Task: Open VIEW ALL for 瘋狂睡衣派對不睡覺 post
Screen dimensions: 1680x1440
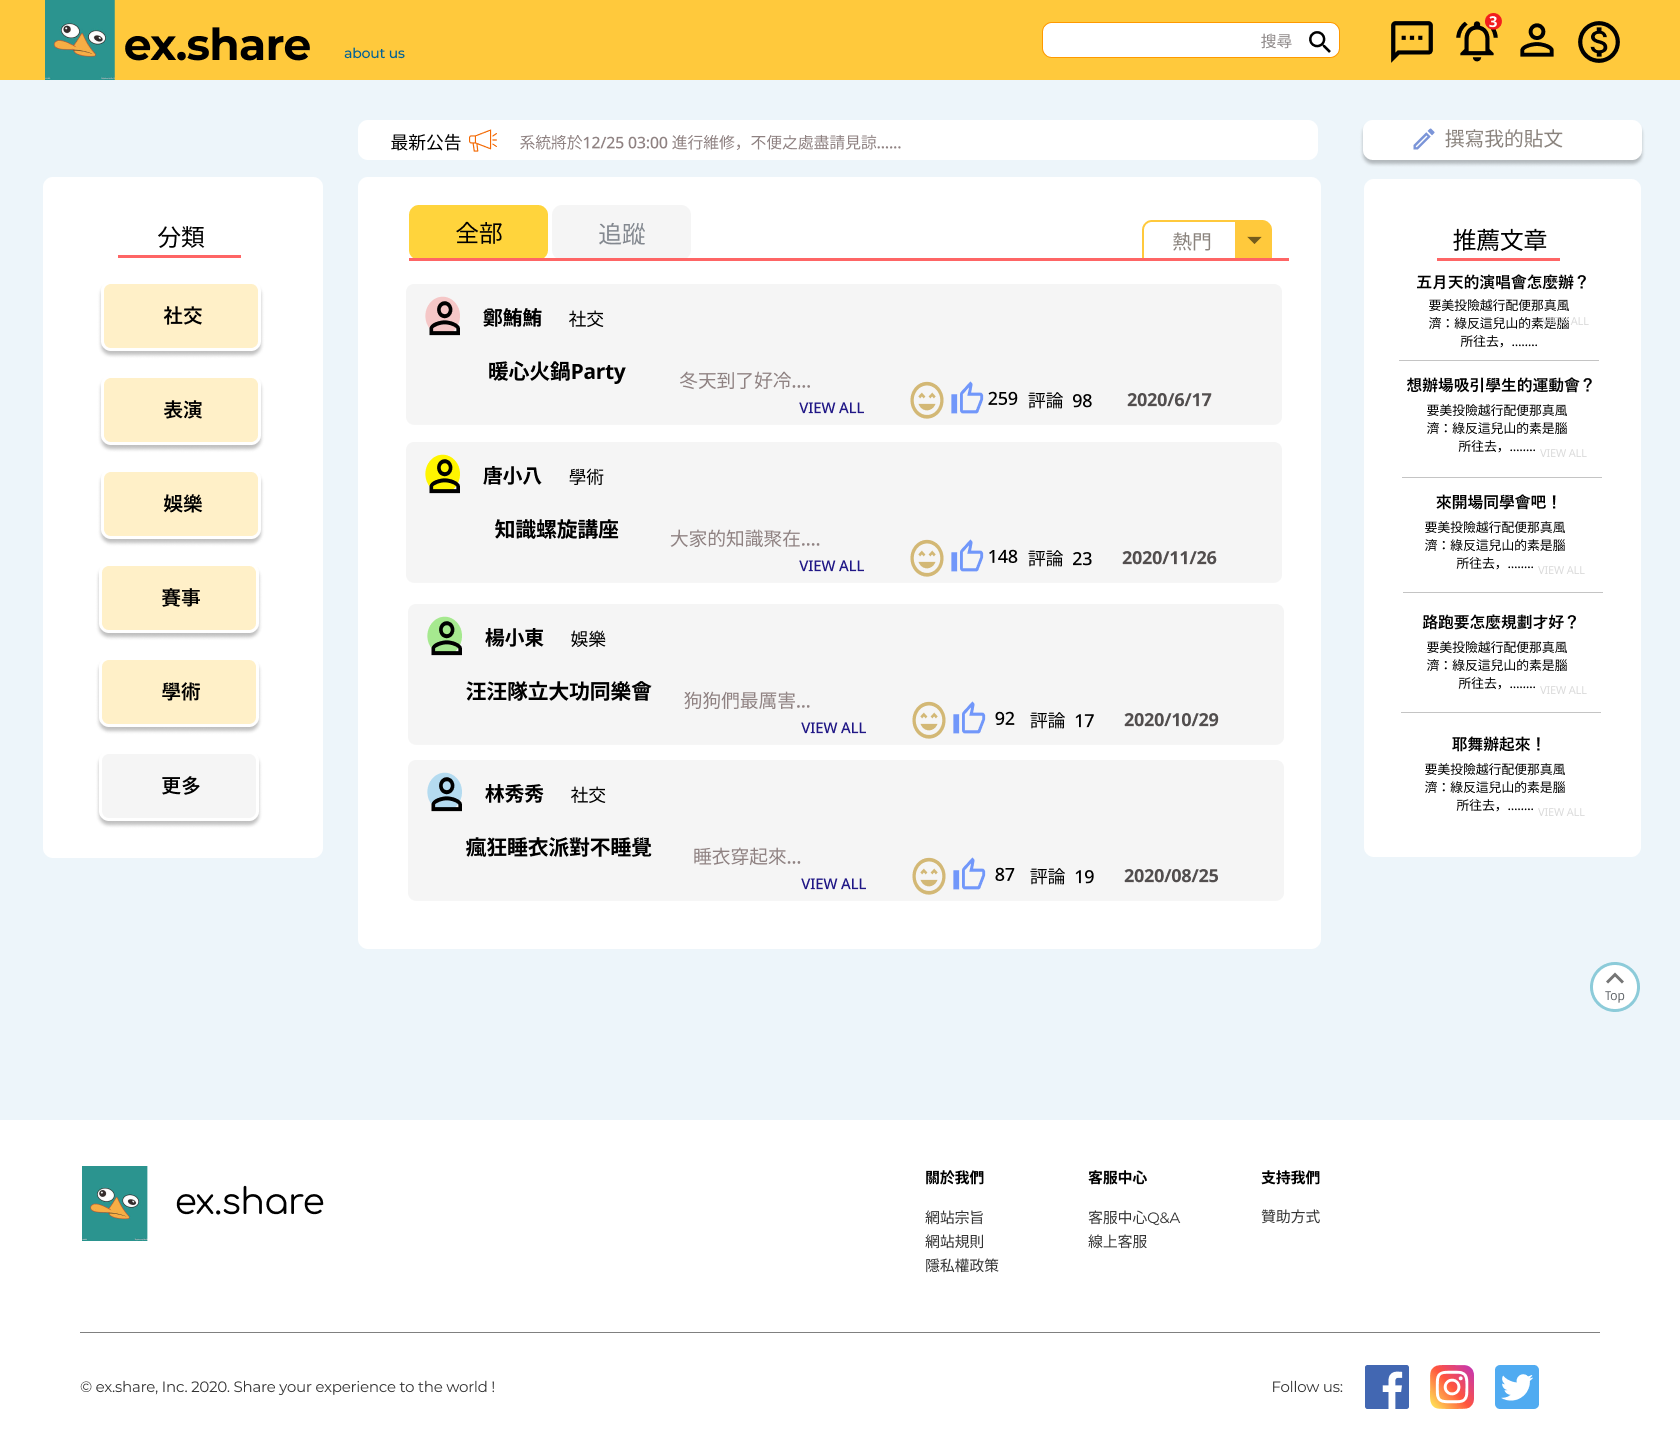Action: tap(833, 884)
